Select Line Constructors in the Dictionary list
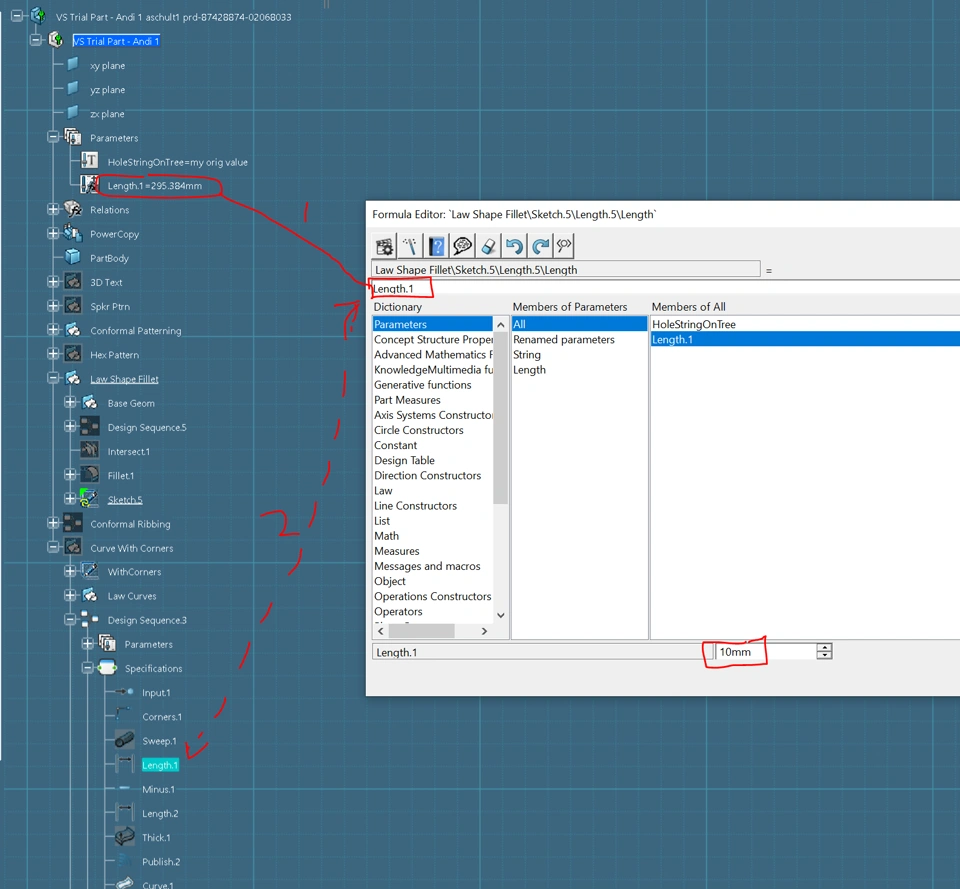 415,505
